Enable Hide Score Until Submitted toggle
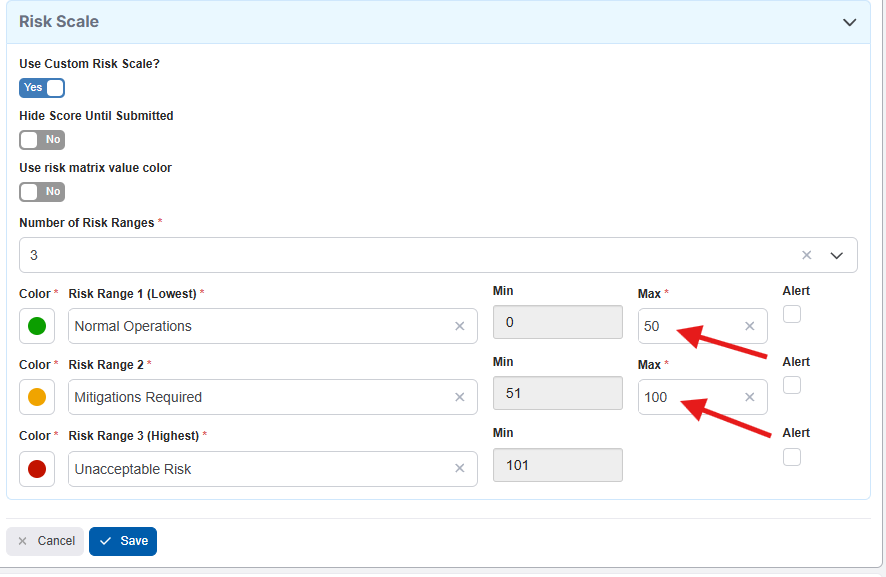 coord(42,140)
